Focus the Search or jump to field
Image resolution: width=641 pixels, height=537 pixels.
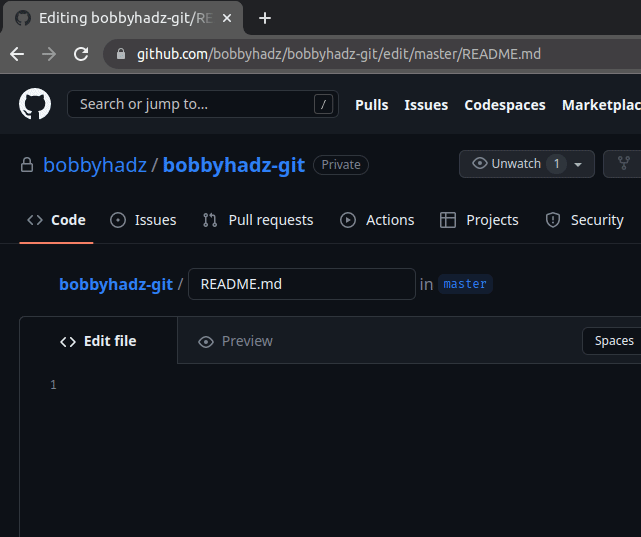pos(203,104)
